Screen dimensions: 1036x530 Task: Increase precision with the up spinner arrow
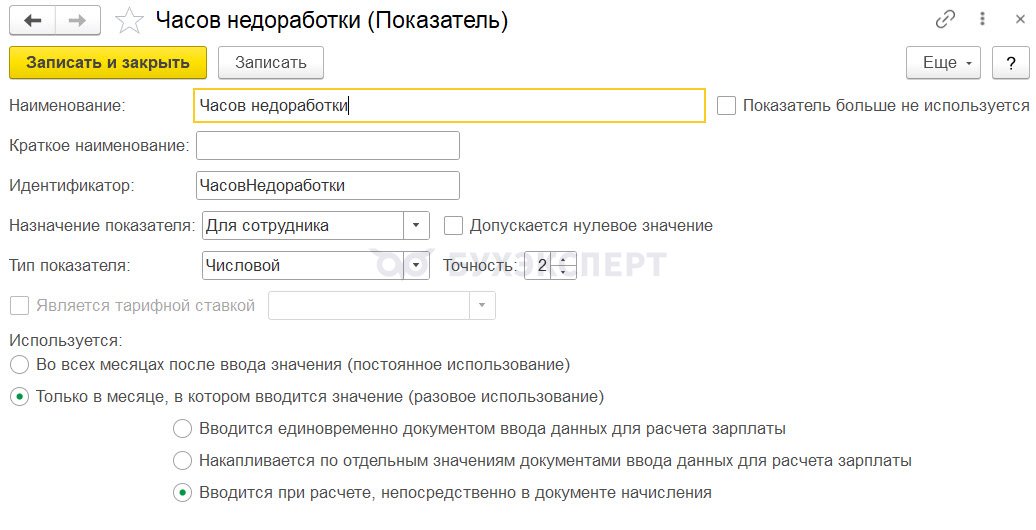tap(563, 259)
